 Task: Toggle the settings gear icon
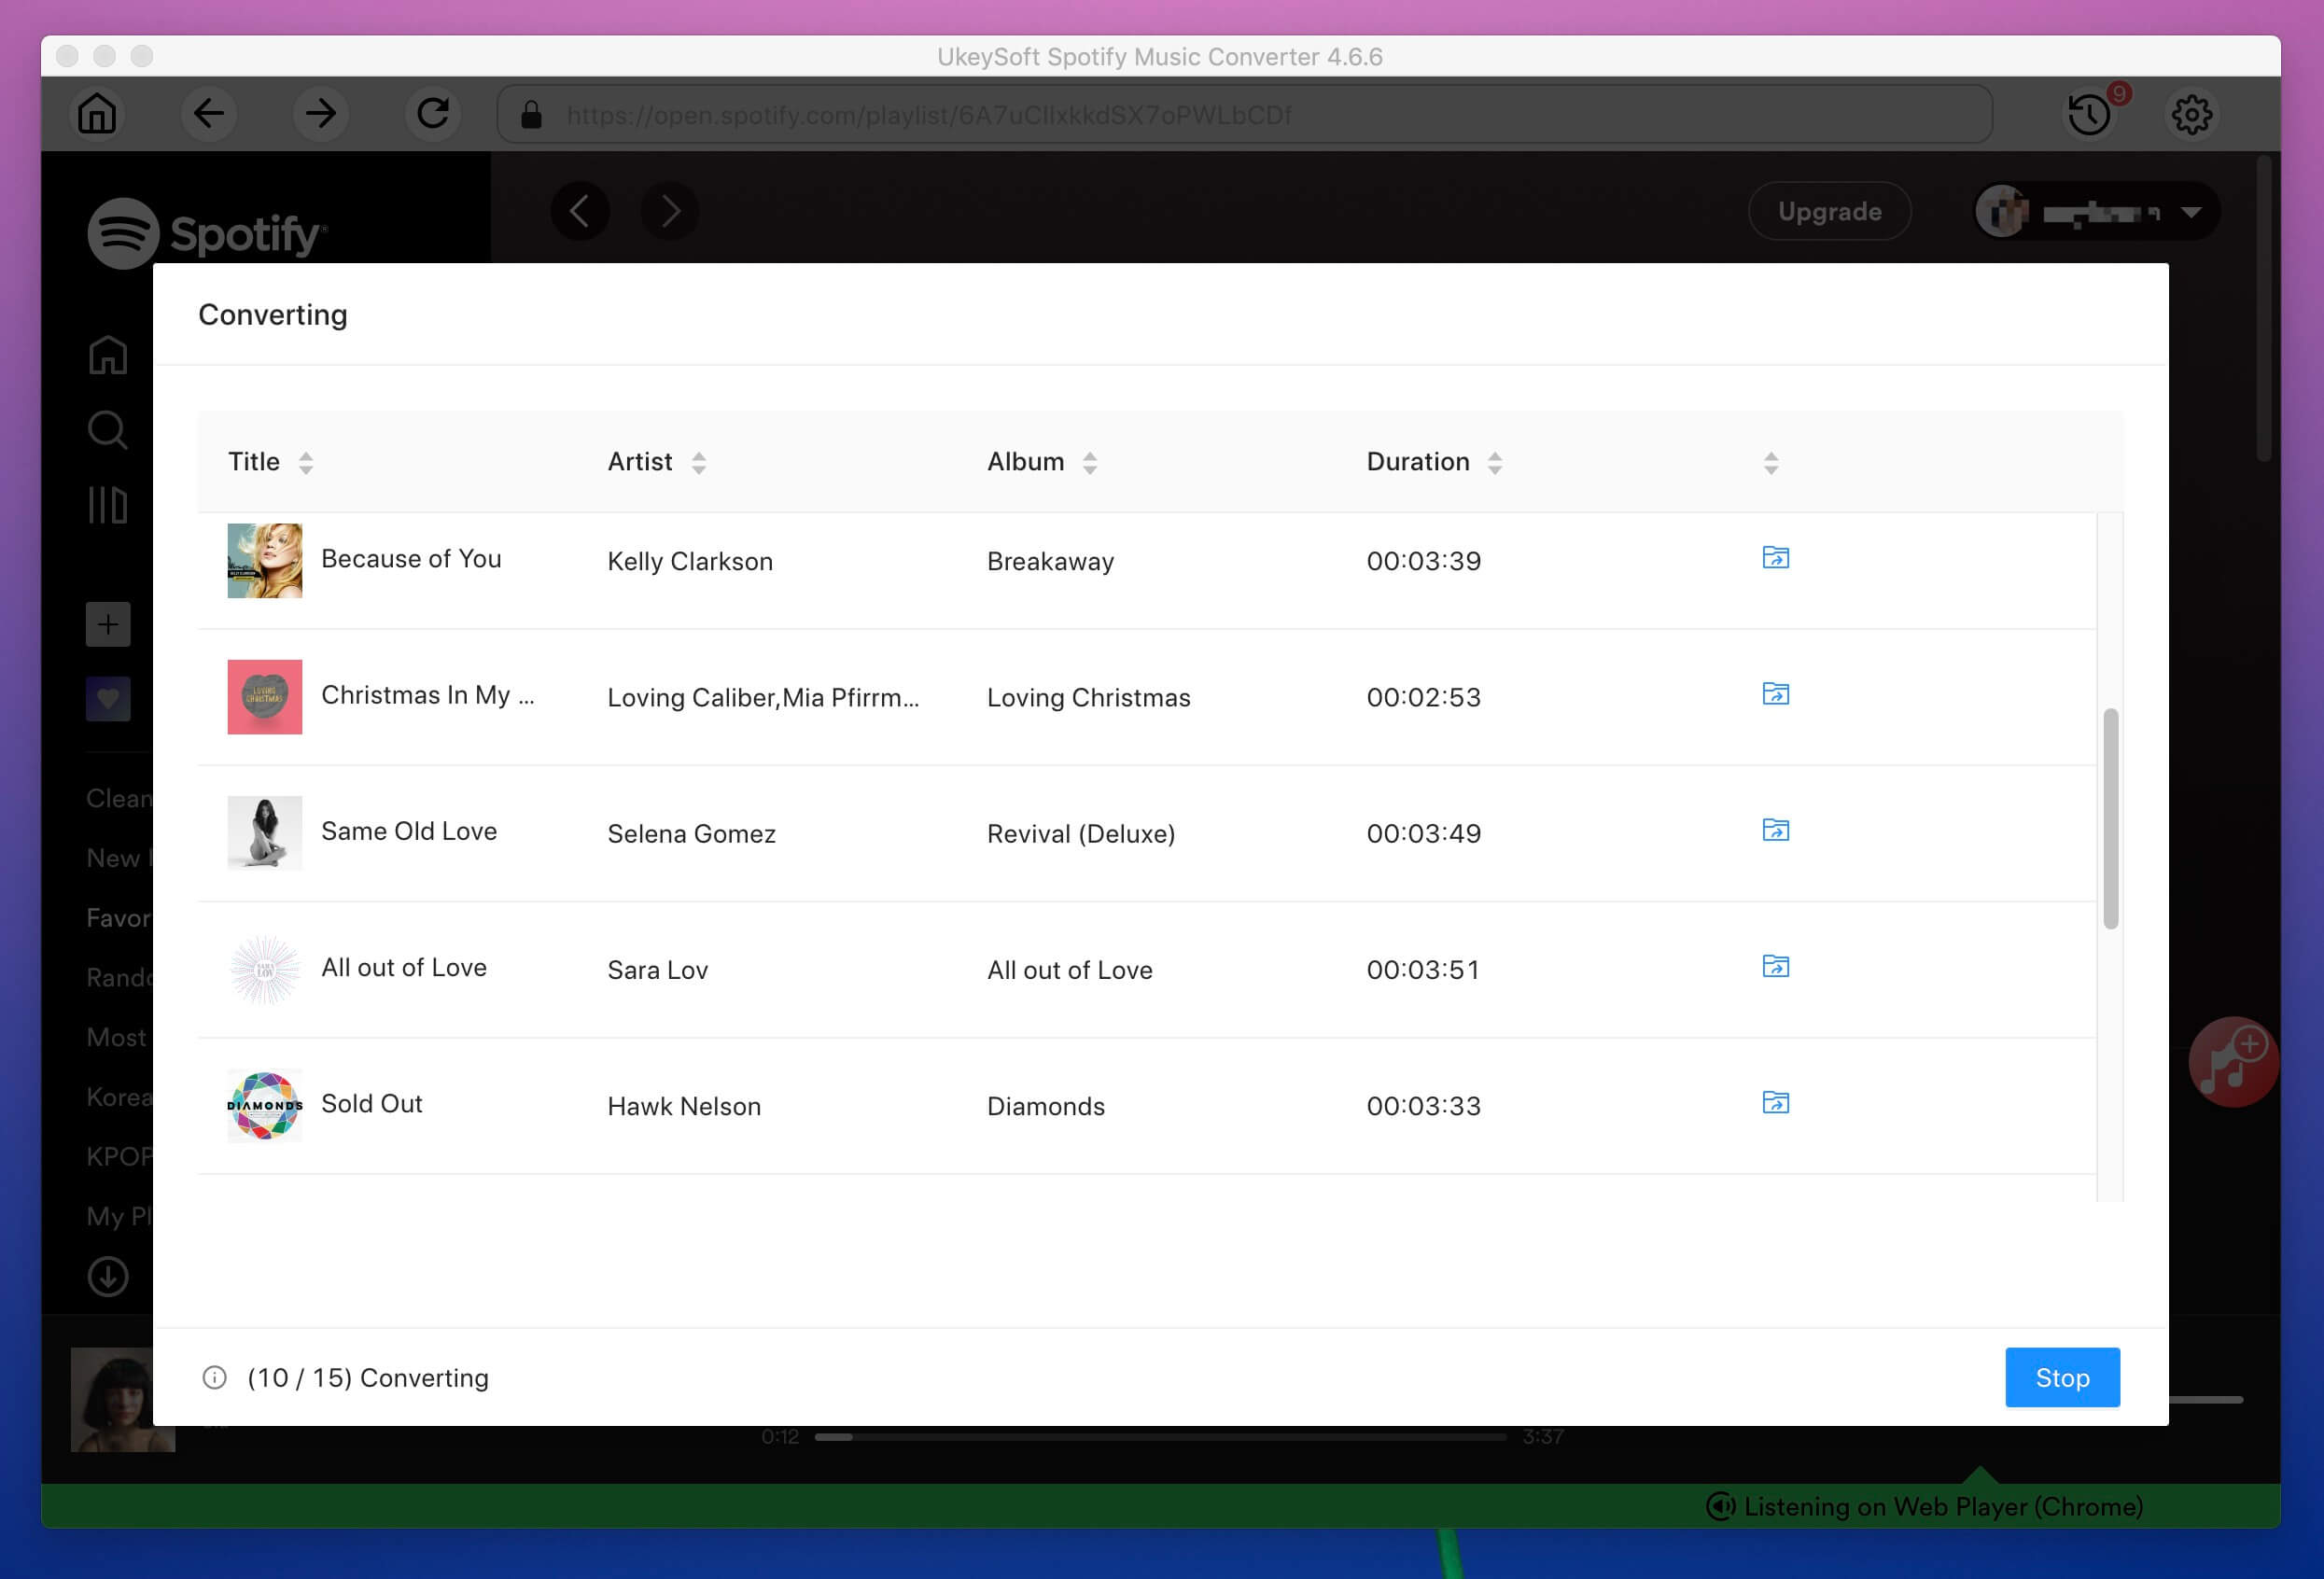click(x=2193, y=113)
